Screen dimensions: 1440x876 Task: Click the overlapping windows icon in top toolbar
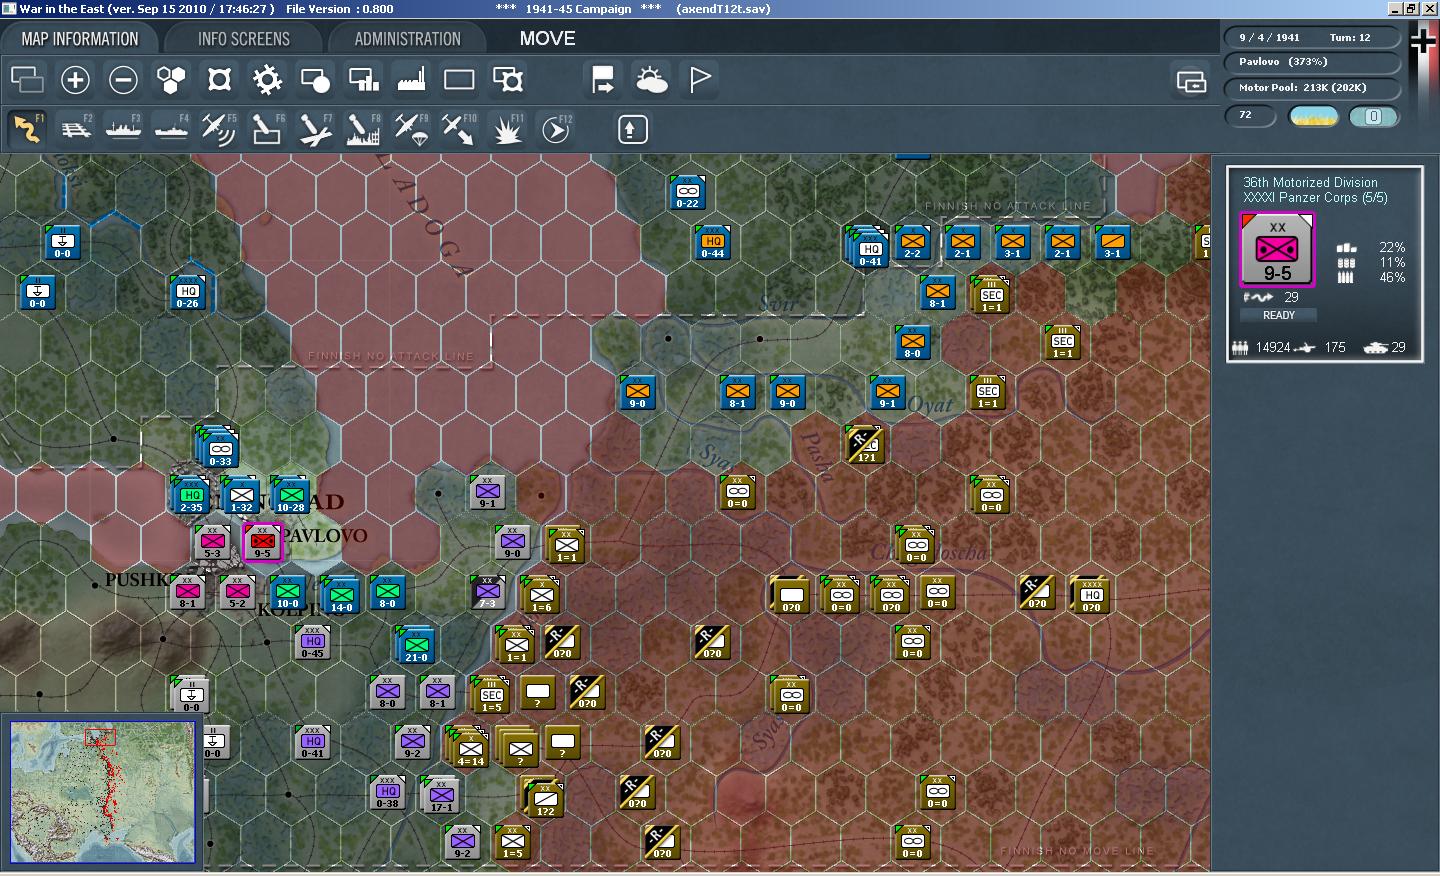click(x=27, y=79)
